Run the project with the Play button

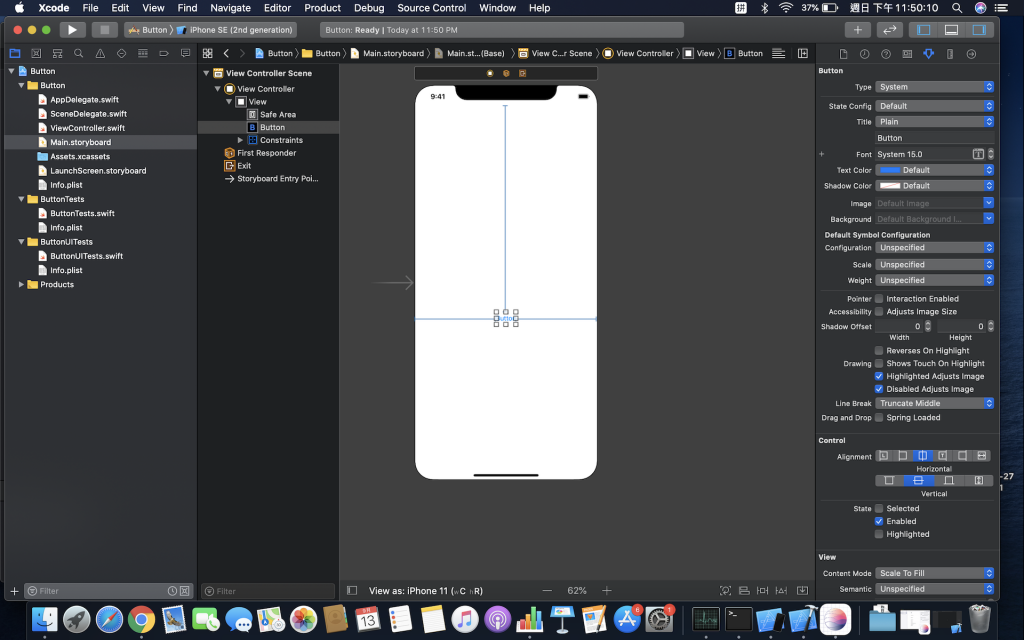point(72,30)
